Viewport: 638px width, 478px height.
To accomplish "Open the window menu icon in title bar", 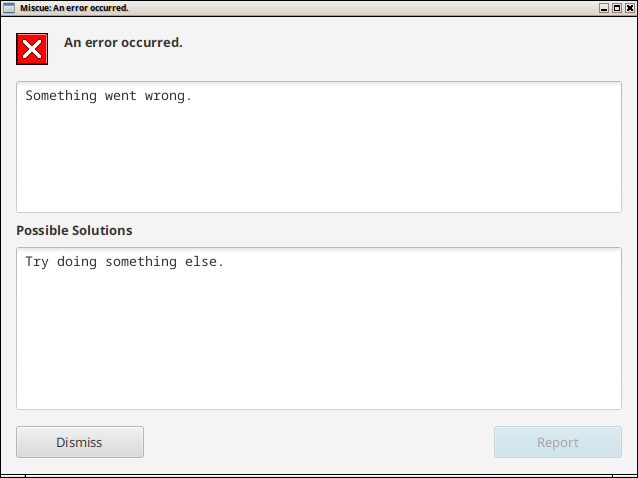I will point(9,8).
